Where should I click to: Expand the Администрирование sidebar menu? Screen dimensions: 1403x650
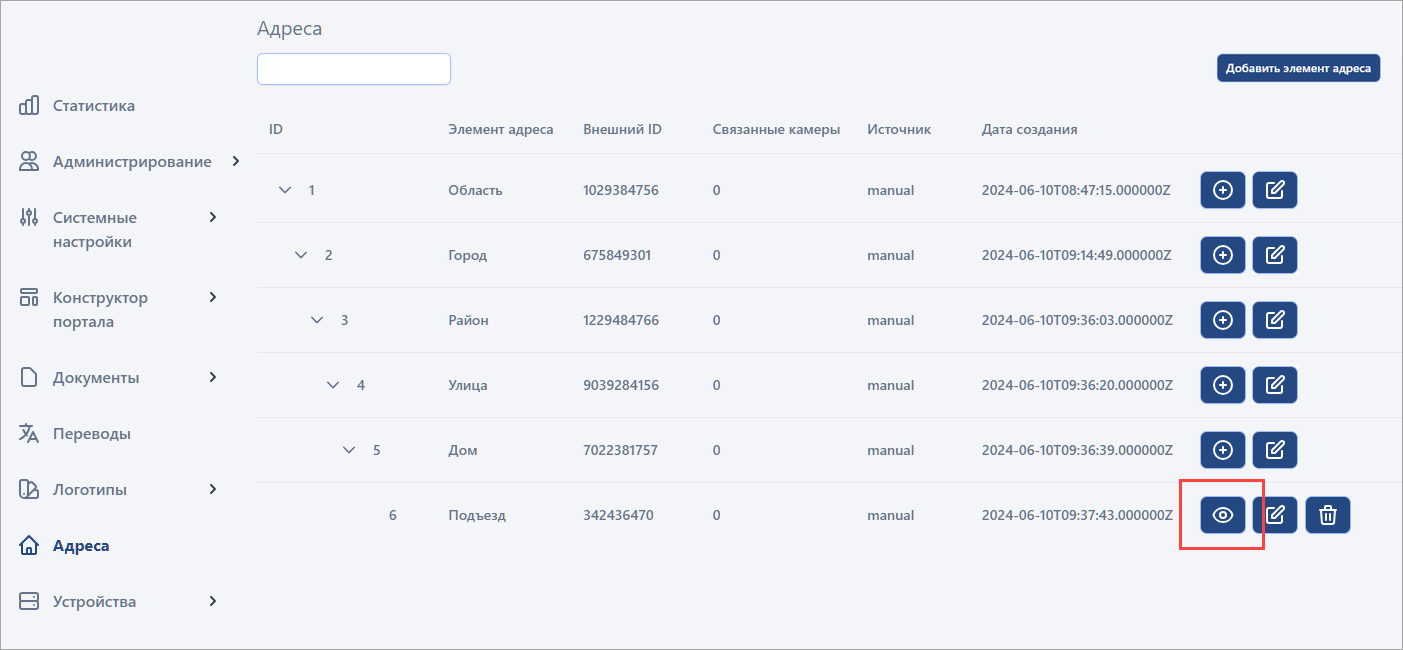[235, 161]
